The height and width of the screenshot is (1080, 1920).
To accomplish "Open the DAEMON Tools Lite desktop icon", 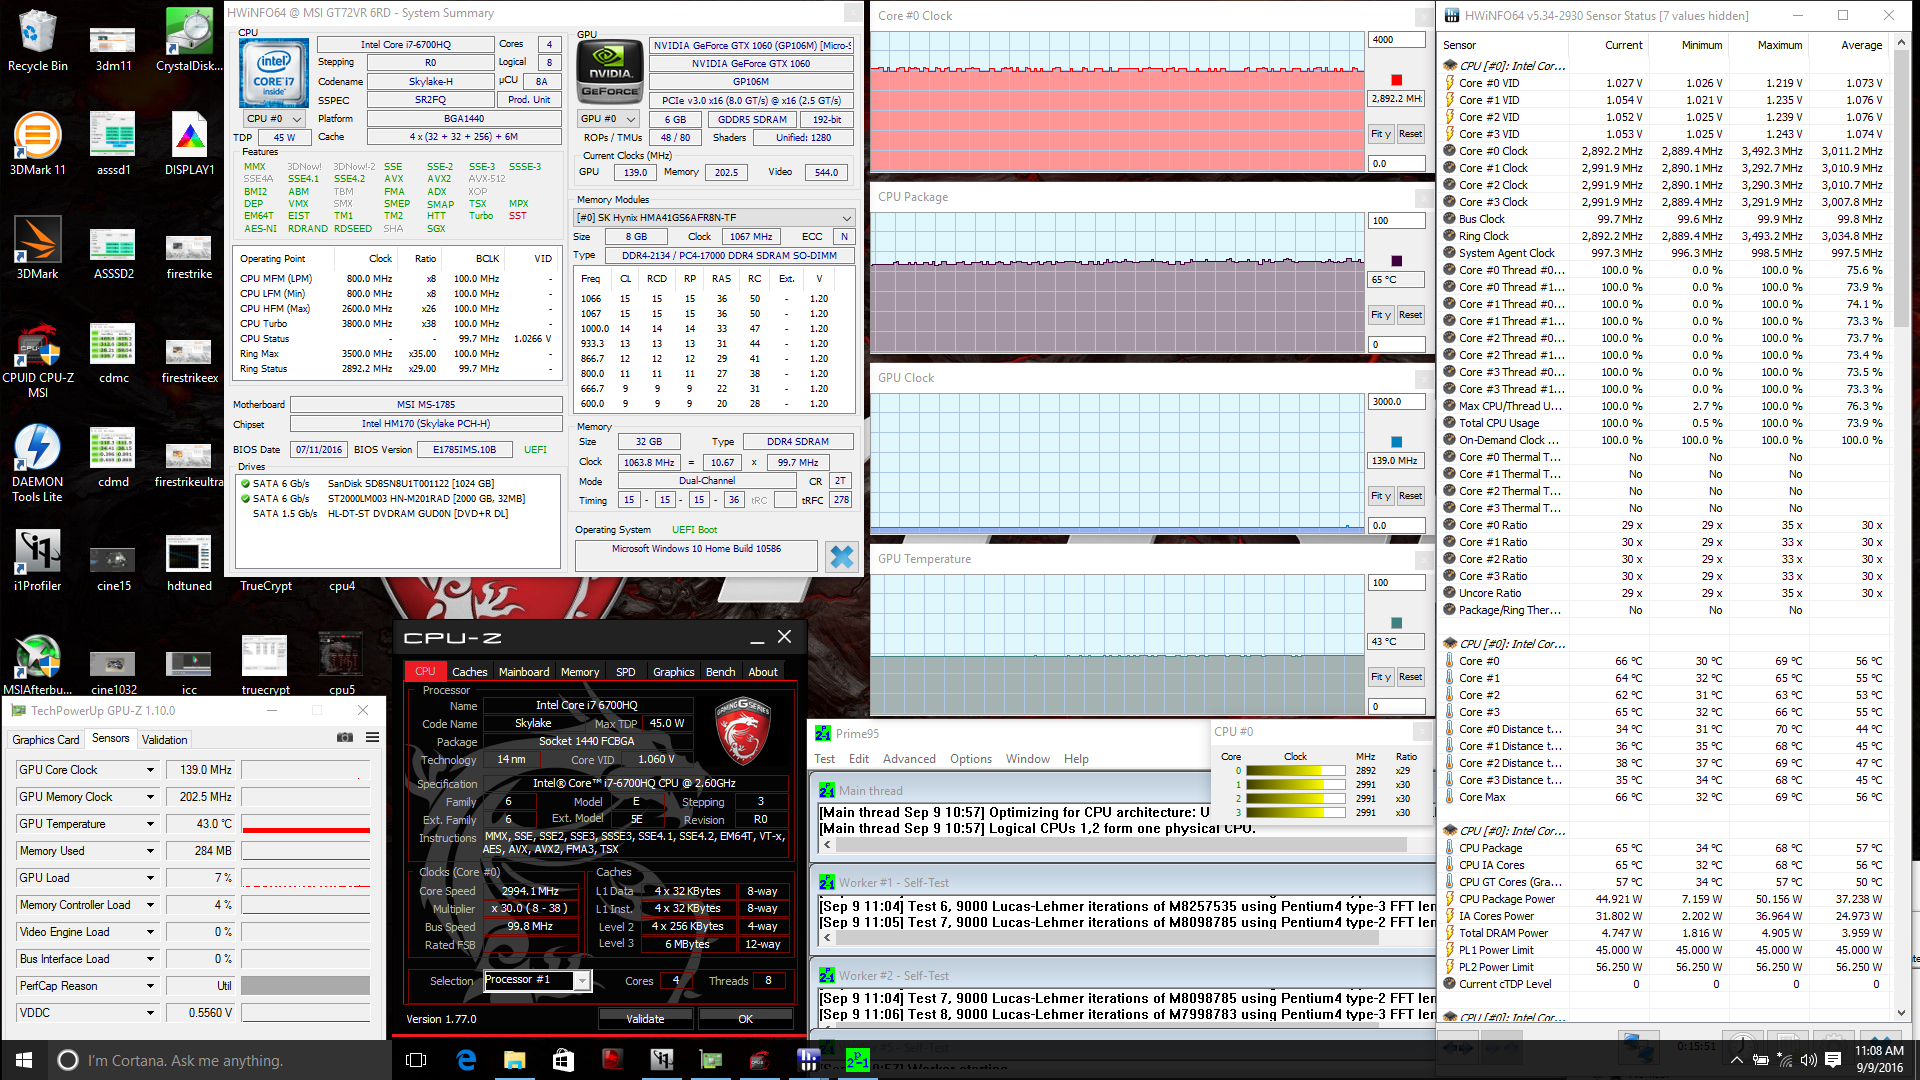I will pos(37,462).
